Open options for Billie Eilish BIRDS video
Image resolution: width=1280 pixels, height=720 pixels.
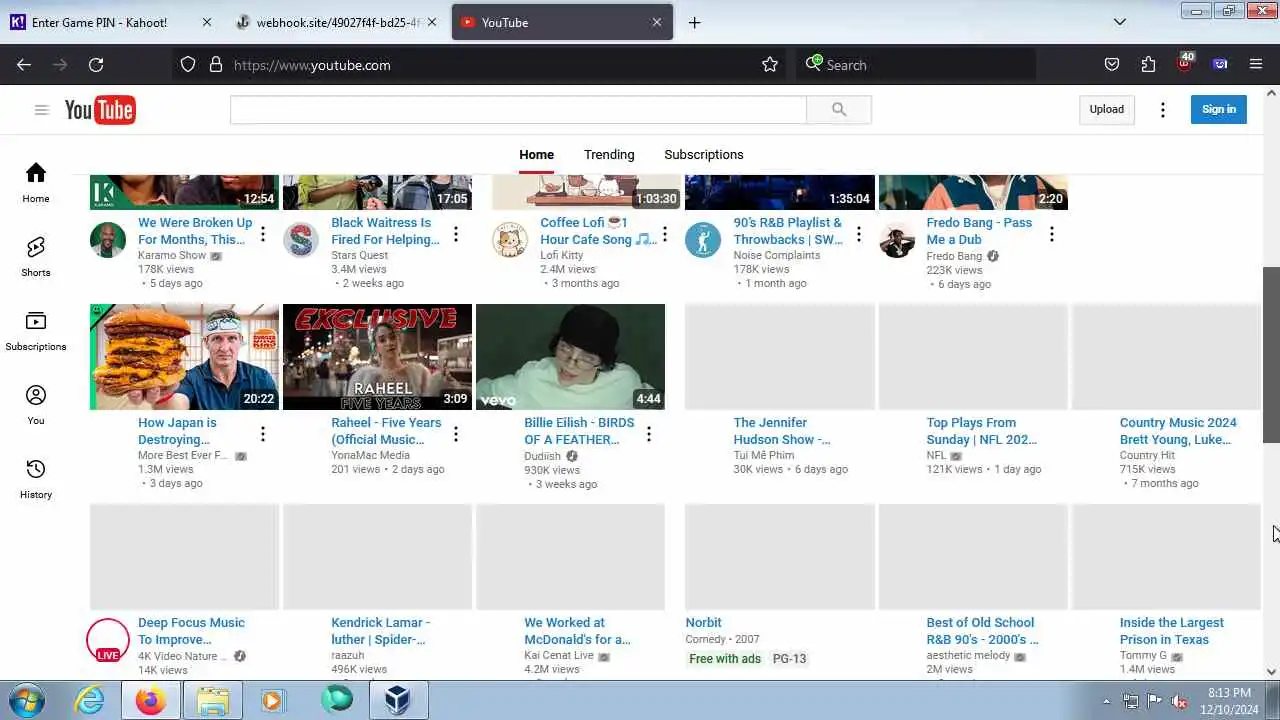tap(649, 434)
